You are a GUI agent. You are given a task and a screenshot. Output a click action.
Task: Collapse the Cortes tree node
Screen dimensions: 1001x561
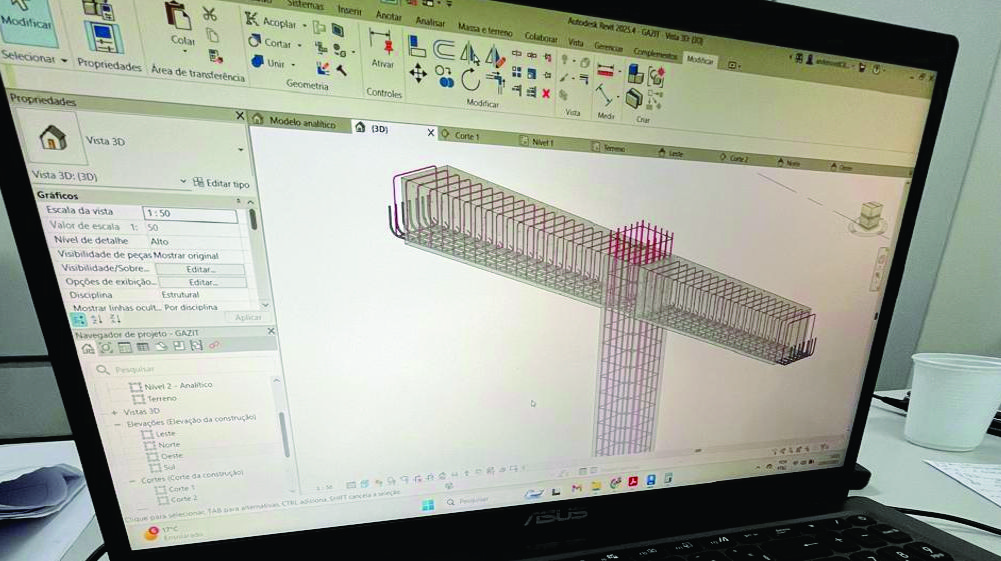tap(133, 480)
